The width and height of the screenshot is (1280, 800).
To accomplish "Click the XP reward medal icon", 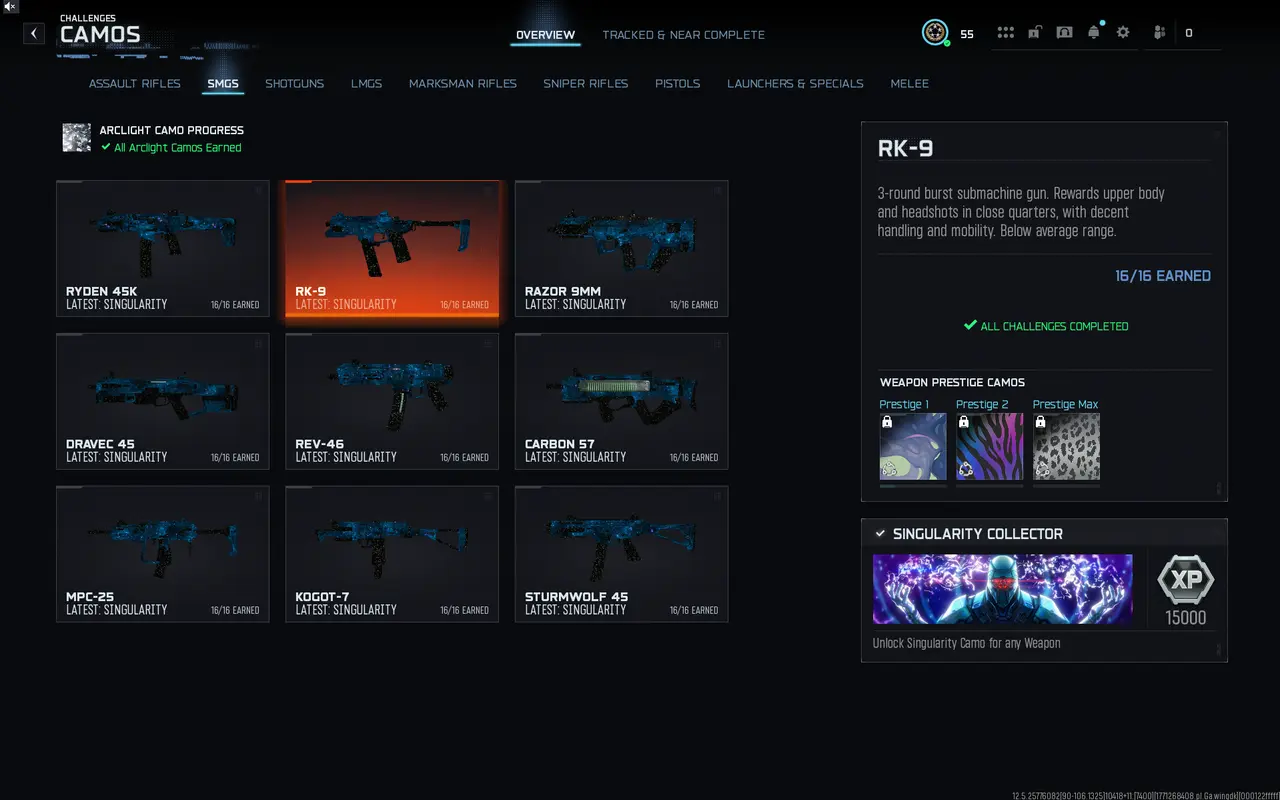I will click(x=1185, y=579).
